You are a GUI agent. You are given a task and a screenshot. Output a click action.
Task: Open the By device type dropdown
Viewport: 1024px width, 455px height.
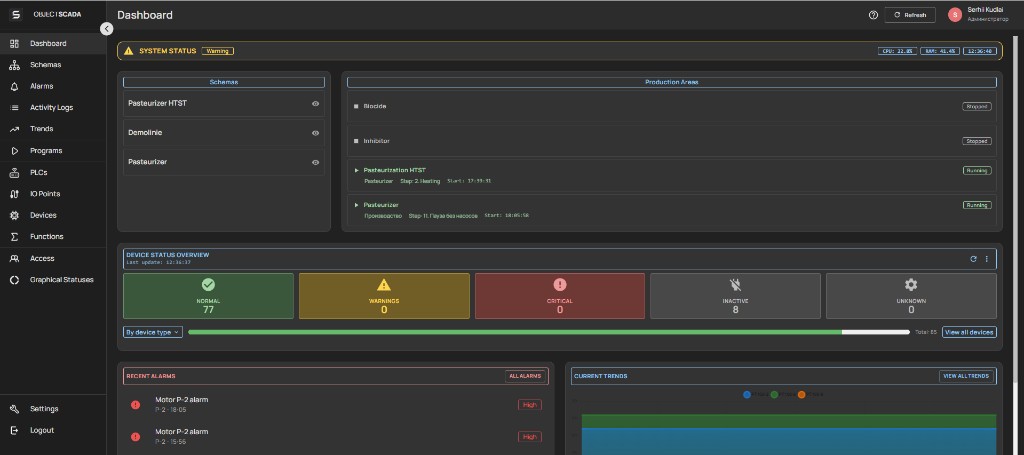[153, 332]
